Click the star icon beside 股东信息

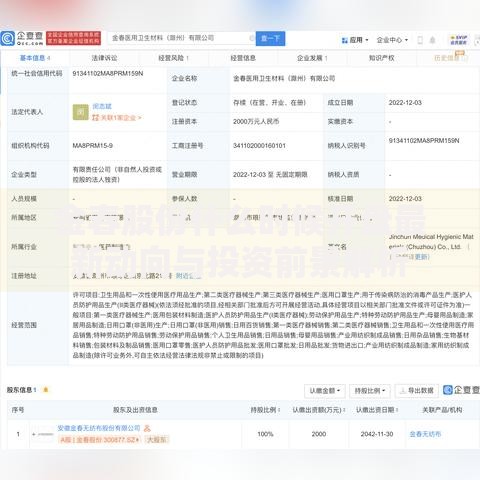click(46, 389)
